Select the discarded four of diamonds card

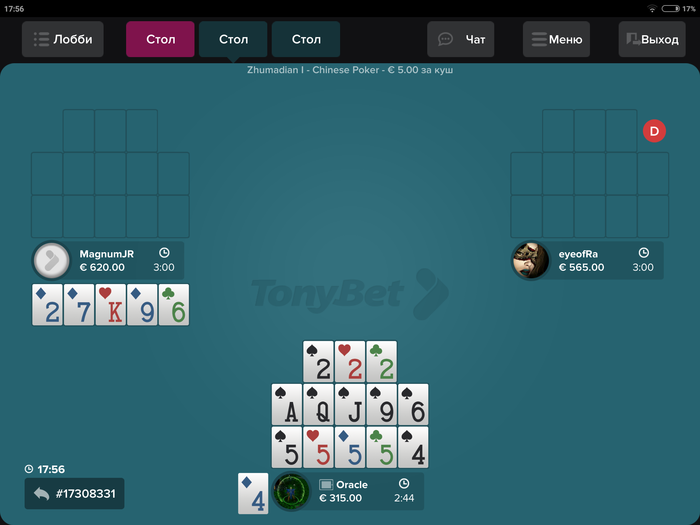(253, 493)
